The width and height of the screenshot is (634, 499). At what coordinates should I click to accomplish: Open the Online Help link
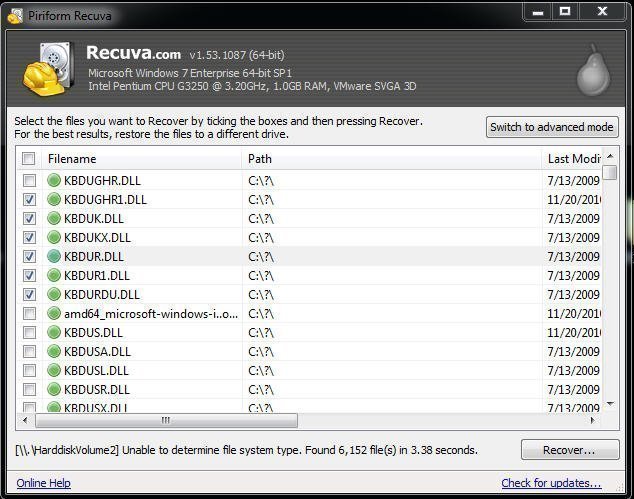[44, 483]
